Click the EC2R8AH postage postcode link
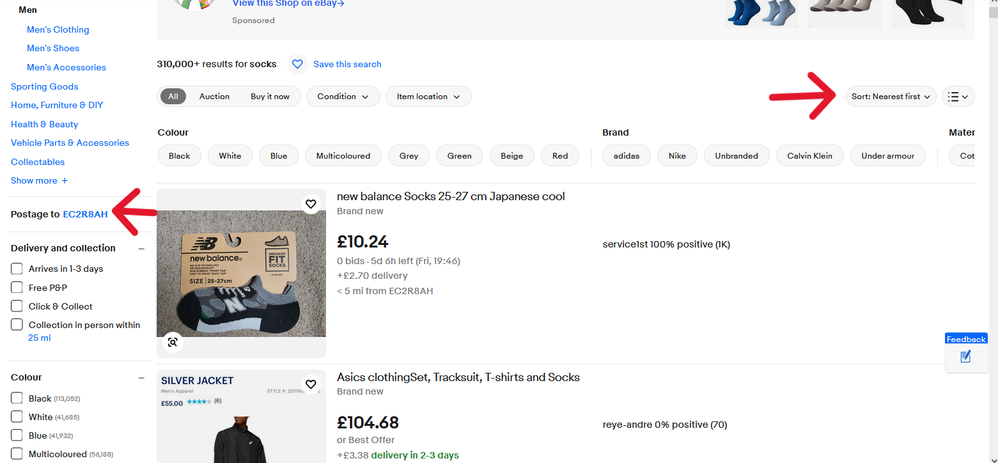Image resolution: width=998 pixels, height=463 pixels. tap(85, 214)
